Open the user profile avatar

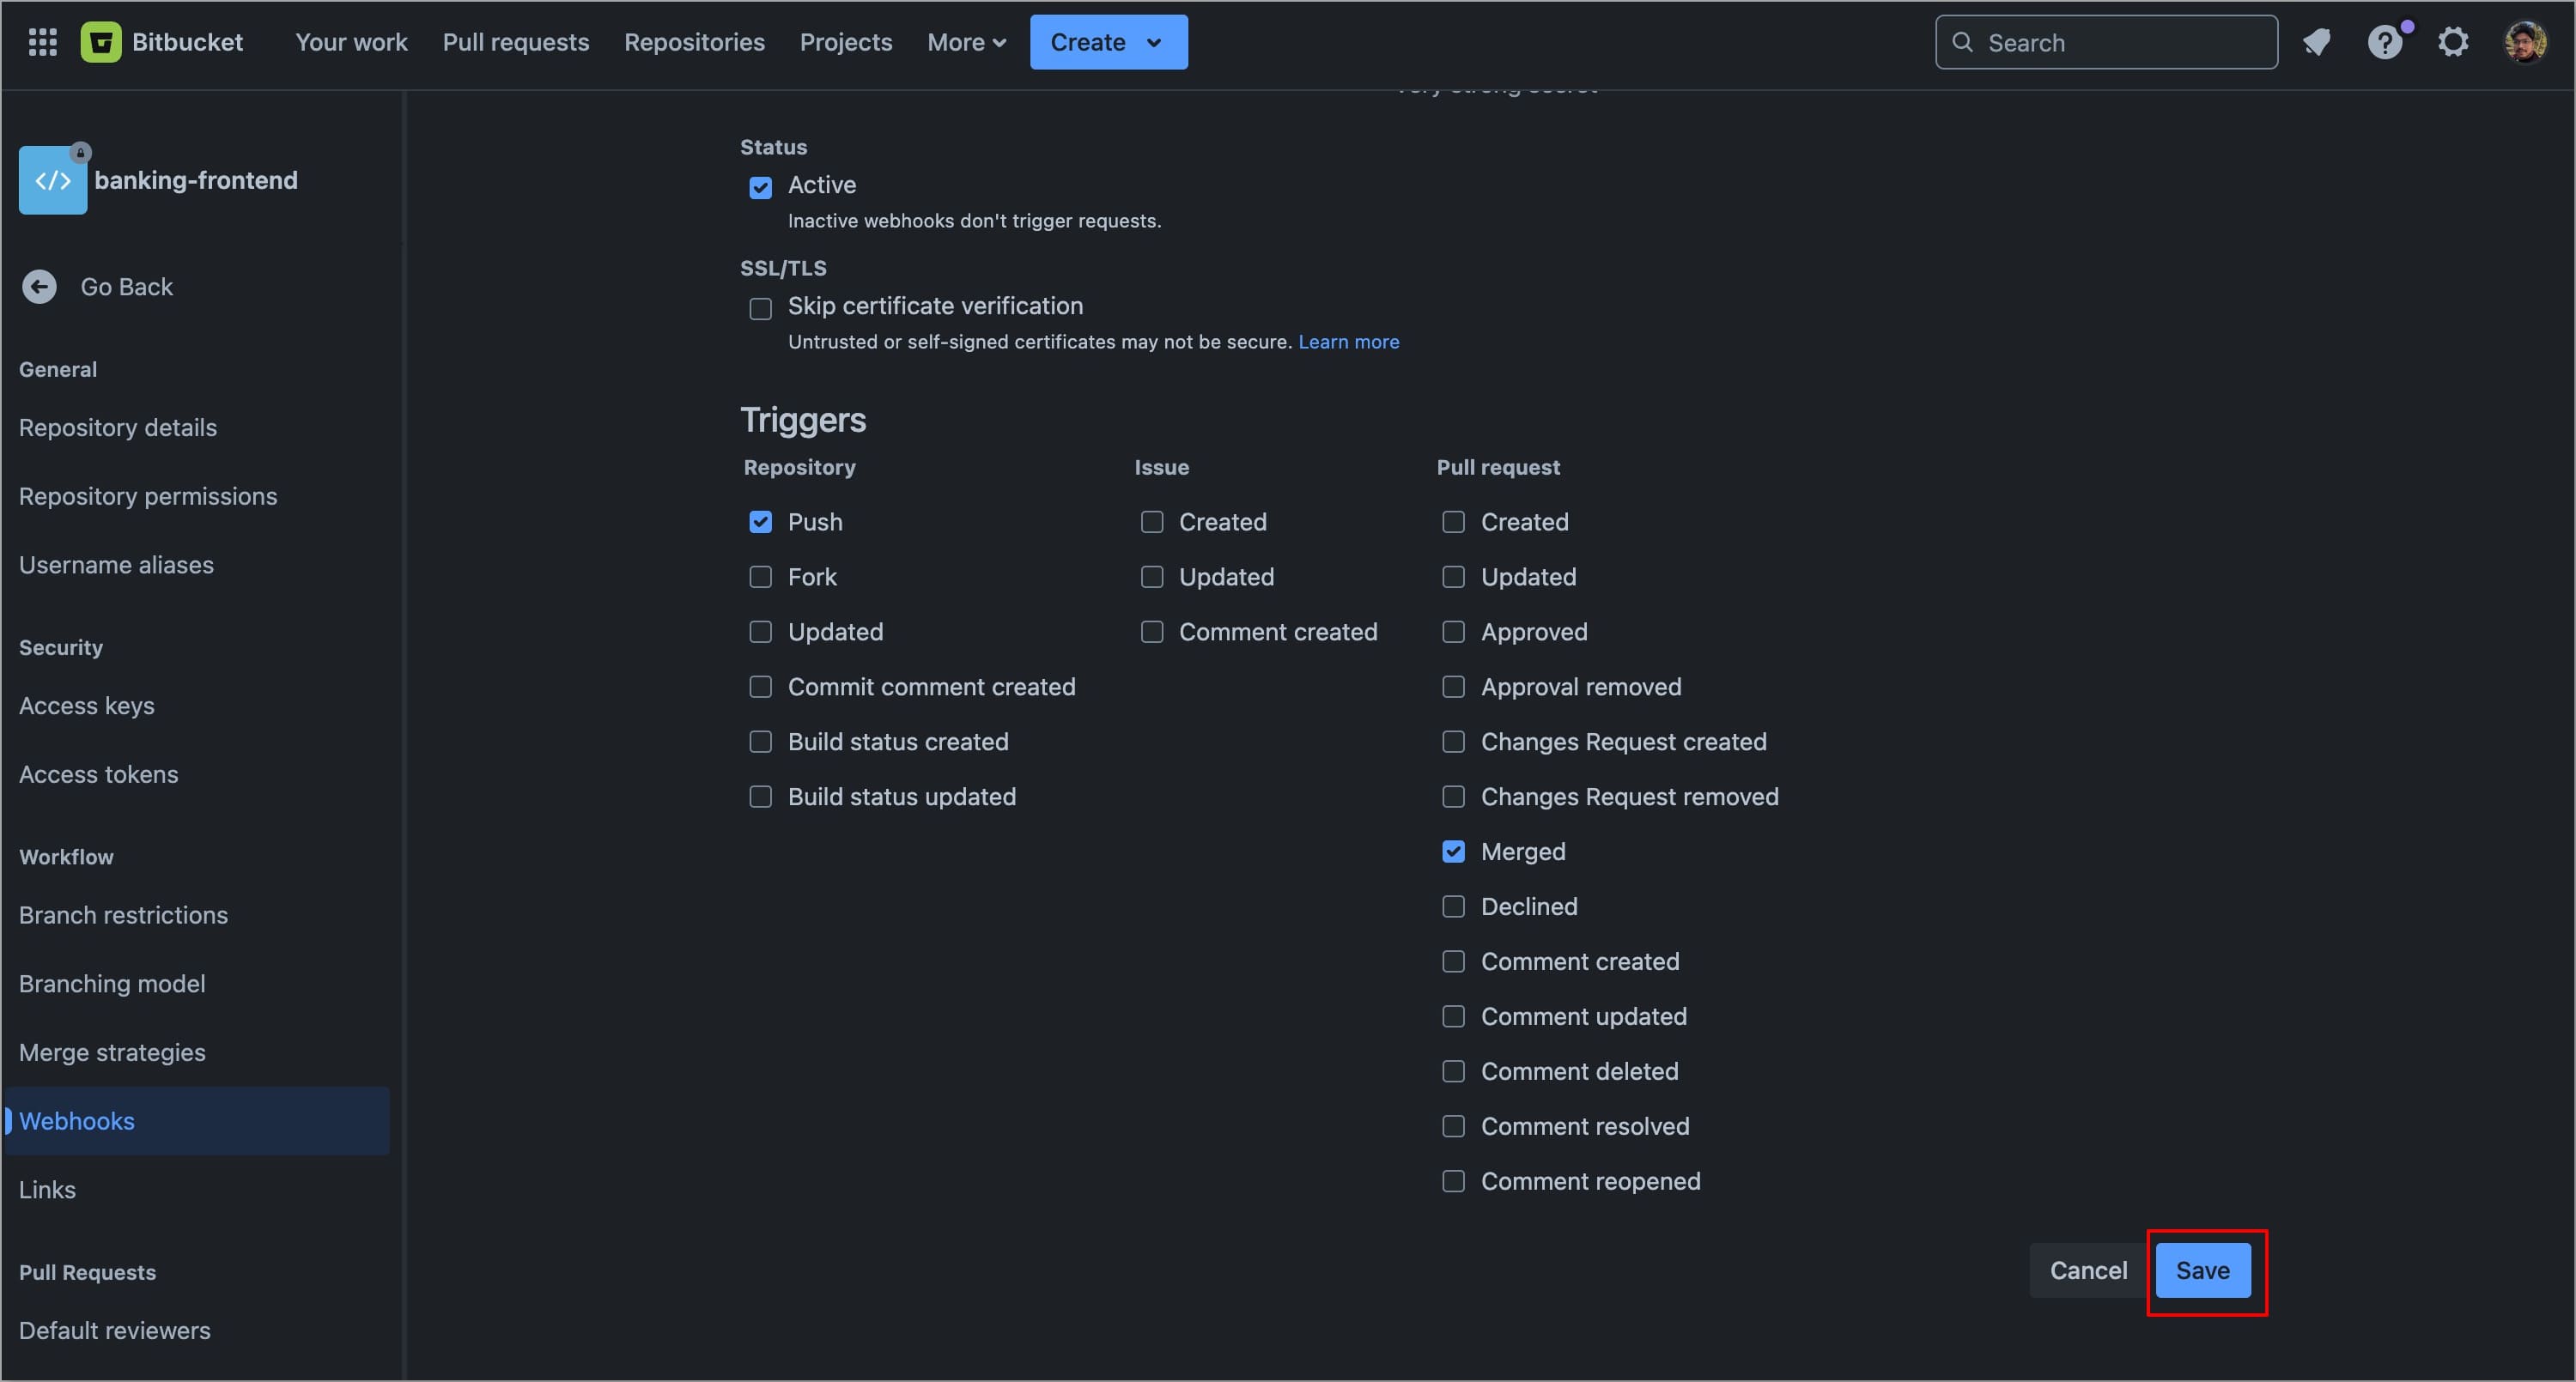[x=2525, y=42]
